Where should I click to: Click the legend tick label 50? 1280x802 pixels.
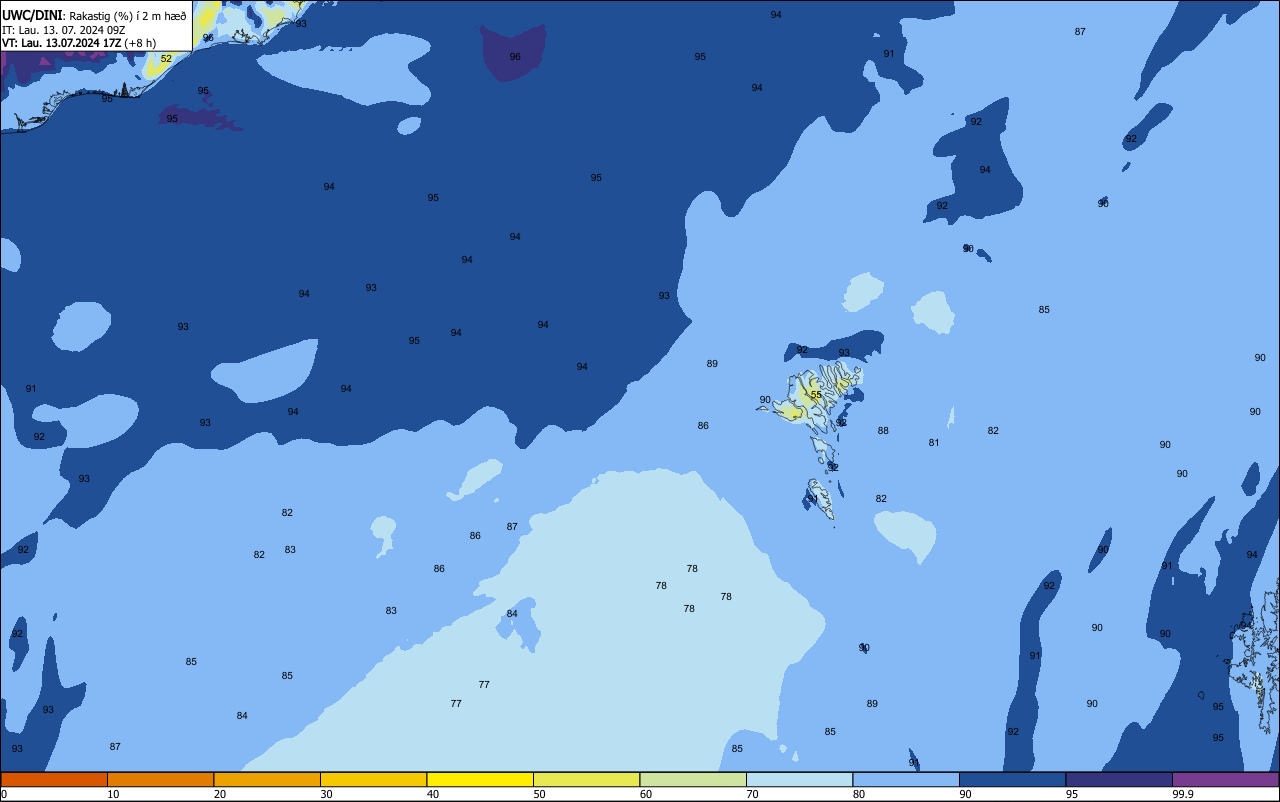(540, 794)
